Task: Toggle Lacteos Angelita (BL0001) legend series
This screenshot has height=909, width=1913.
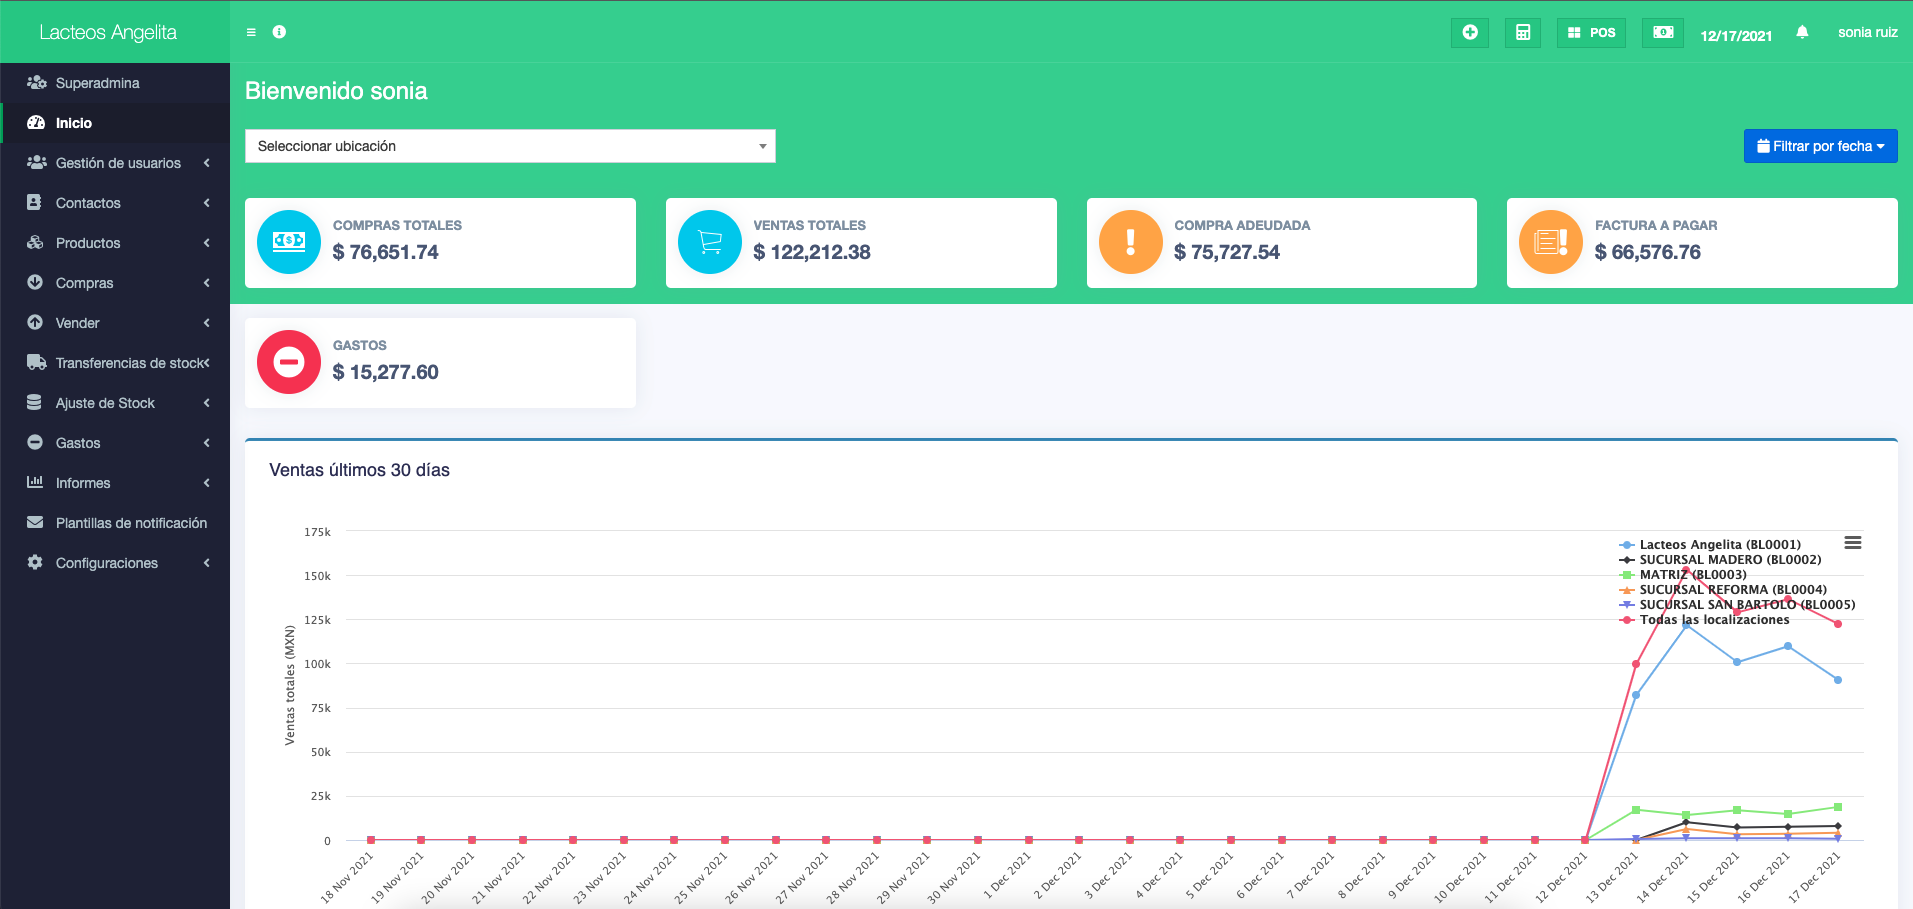Action: pos(1719,545)
